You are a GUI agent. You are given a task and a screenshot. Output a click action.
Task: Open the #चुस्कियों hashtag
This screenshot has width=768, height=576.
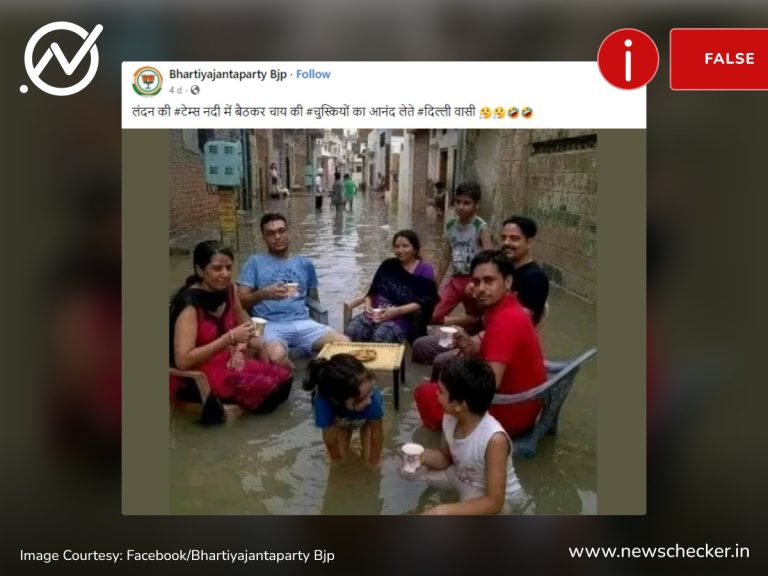pos(328,112)
